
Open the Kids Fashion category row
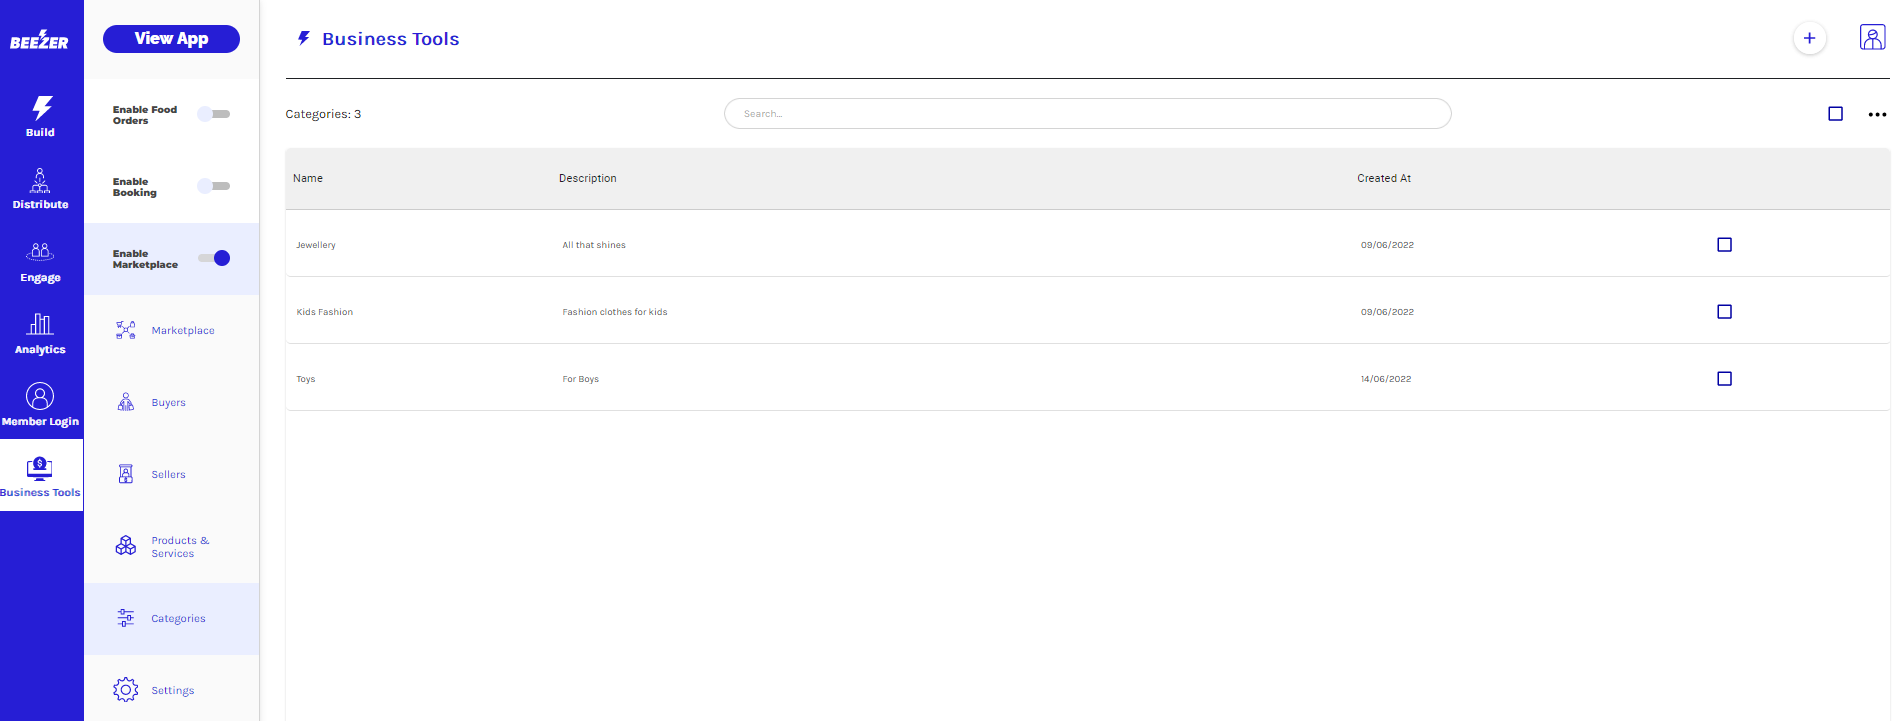click(325, 312)
